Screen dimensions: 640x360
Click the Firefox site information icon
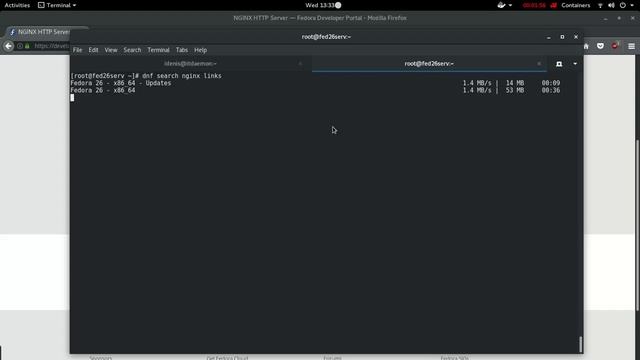coord(20,46)
